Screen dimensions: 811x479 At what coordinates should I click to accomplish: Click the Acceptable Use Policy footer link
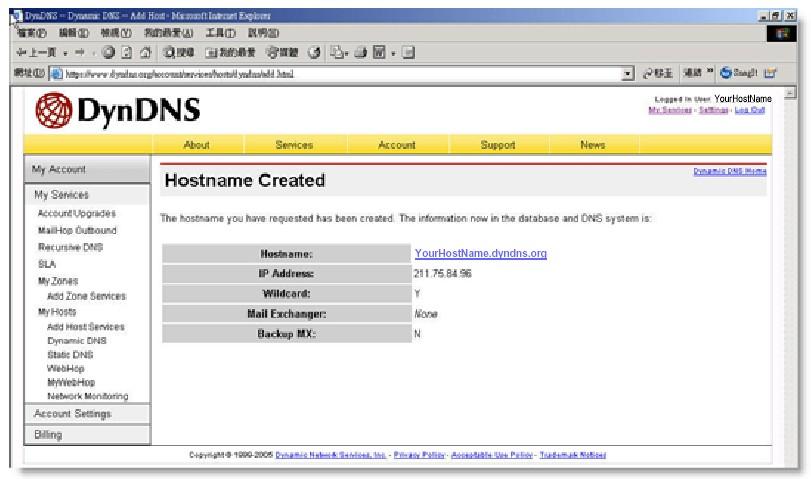[x=492, y=455]
